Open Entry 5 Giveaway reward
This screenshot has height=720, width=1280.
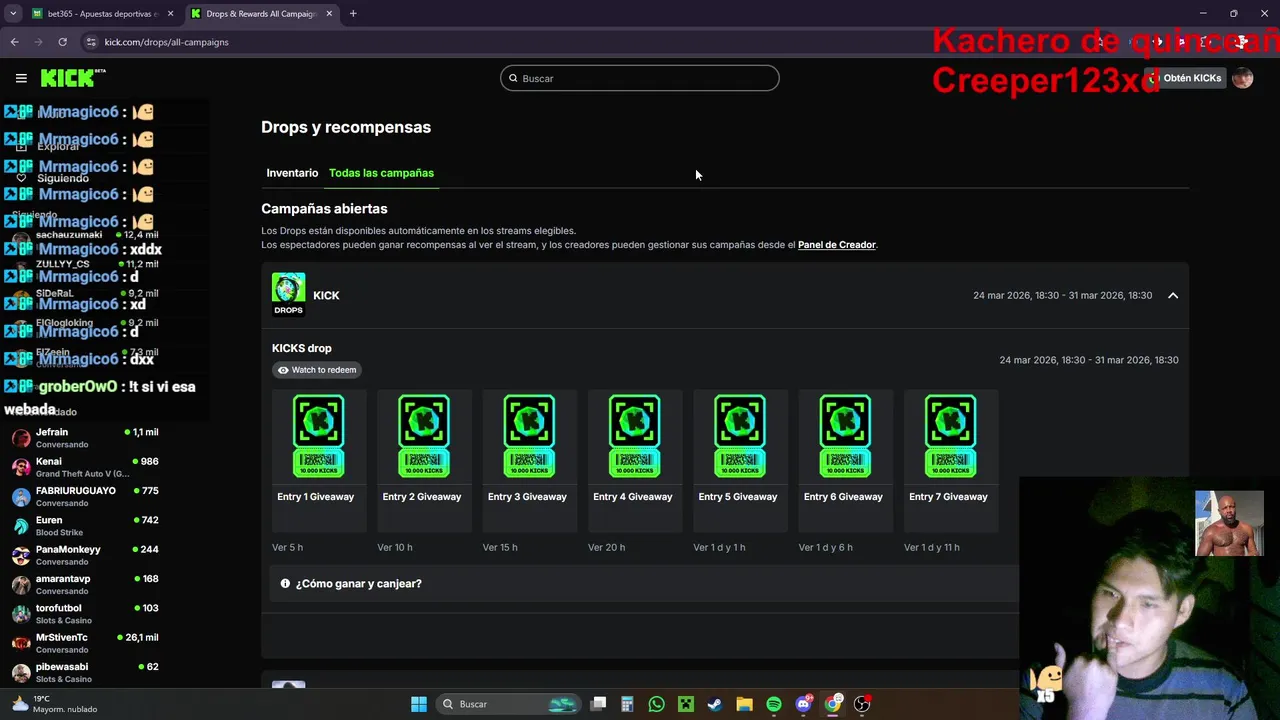(x=740, y=459)
